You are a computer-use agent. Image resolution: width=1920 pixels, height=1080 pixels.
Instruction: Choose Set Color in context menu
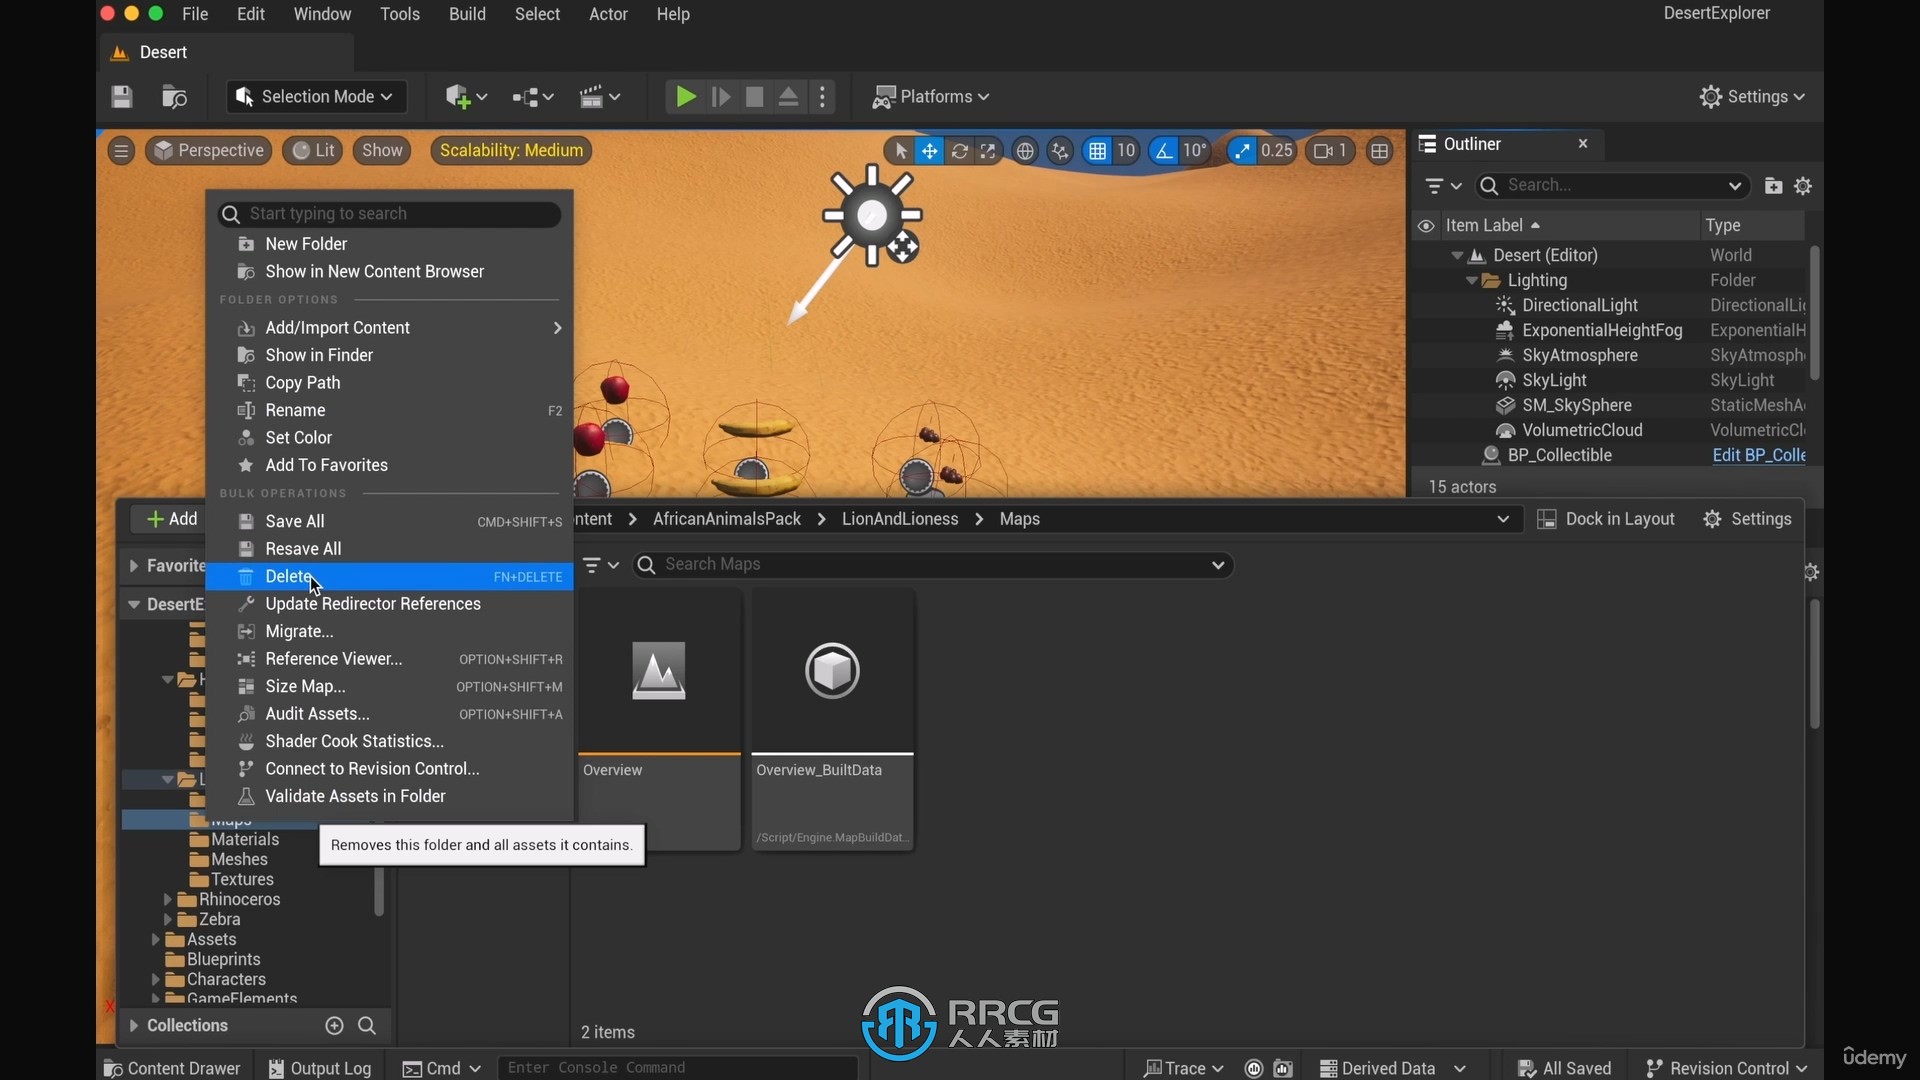(389, 438)
